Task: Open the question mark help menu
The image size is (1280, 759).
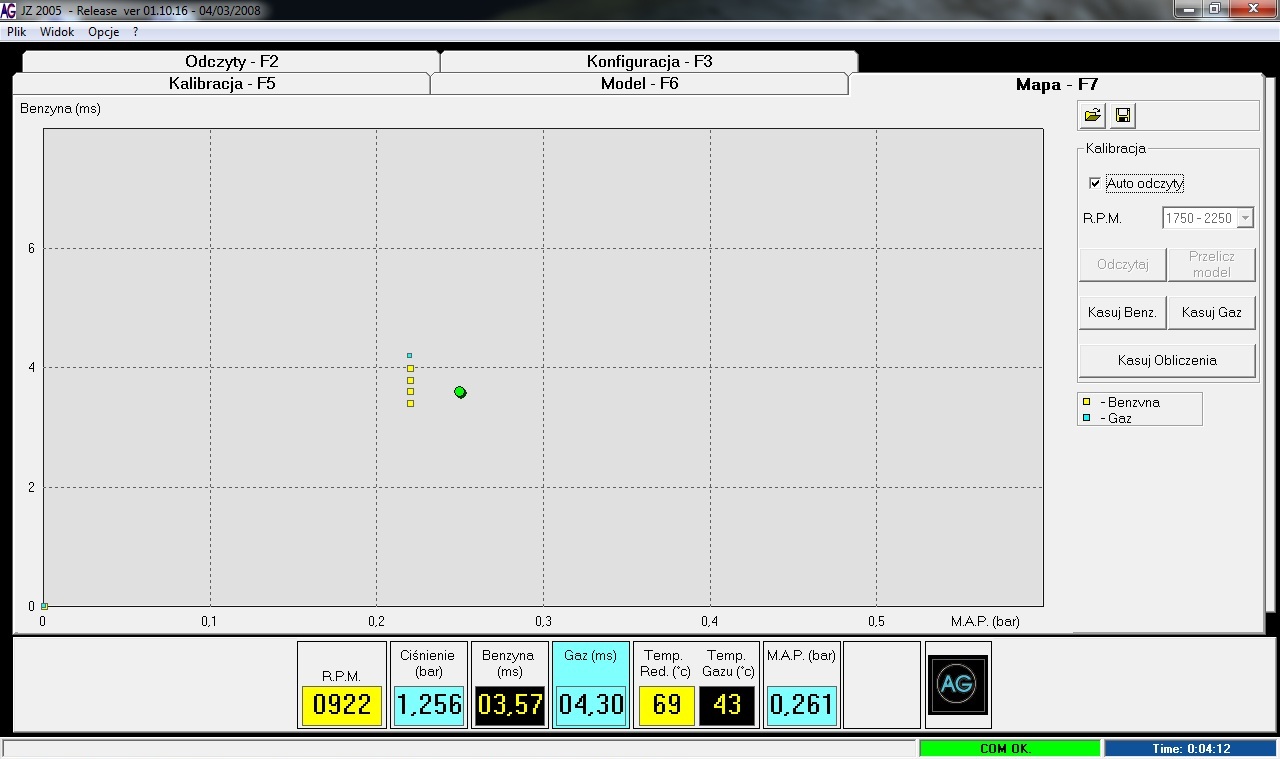Action: click(x=135, y=32)
